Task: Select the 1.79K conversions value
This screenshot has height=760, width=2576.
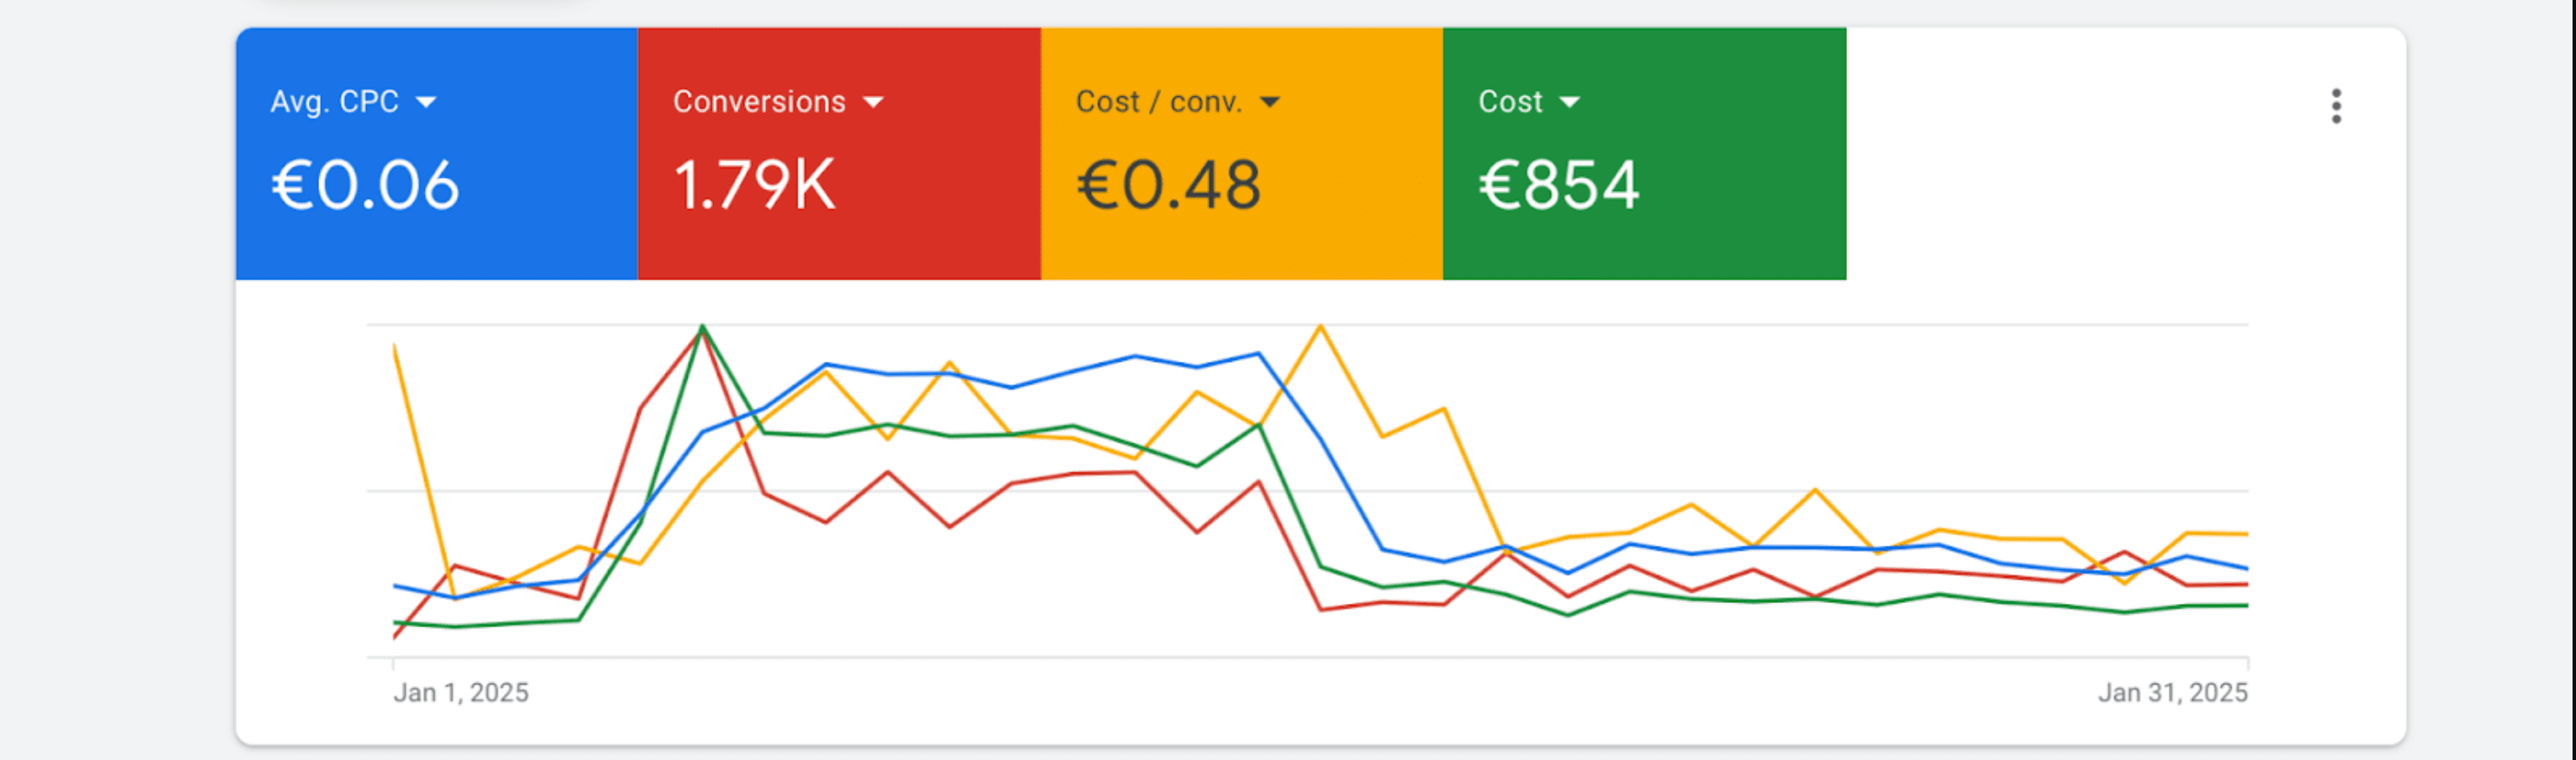Action: (754, 186)
